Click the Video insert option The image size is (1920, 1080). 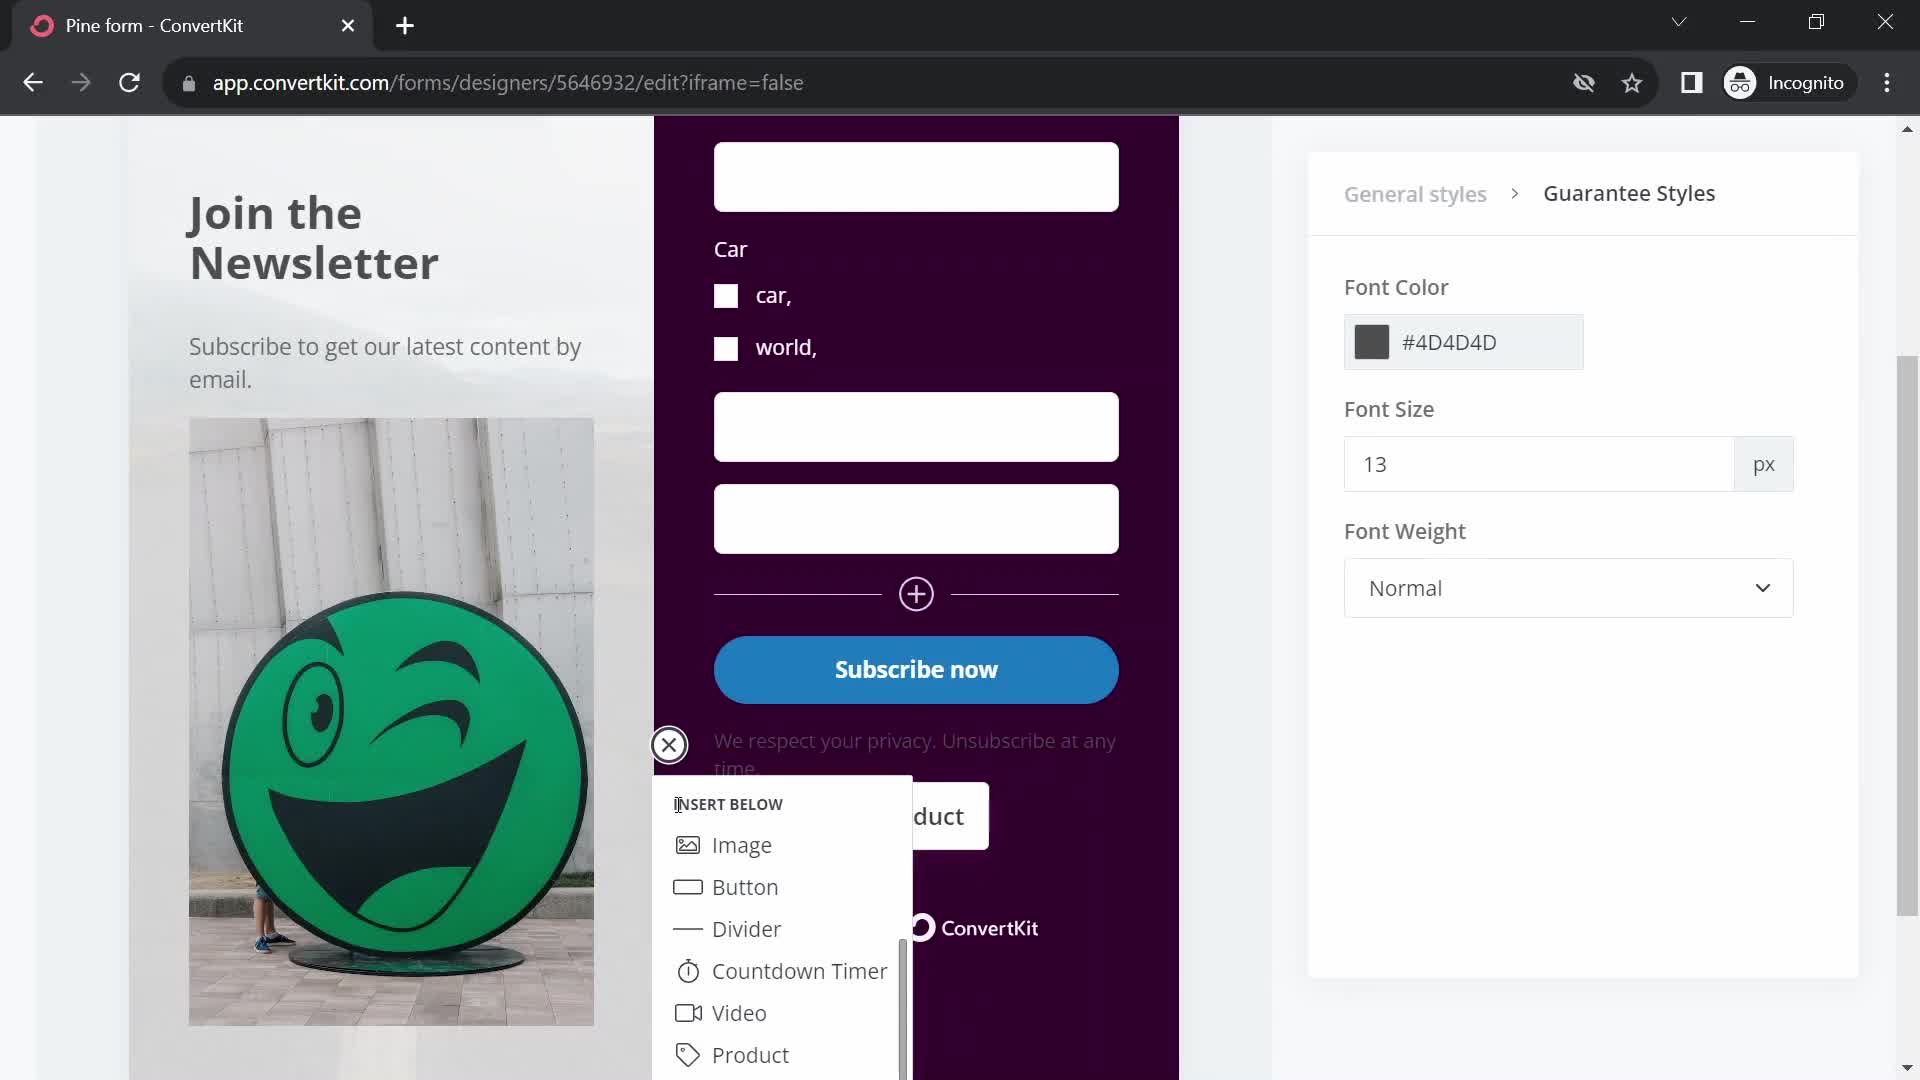tap(738, 1013)
